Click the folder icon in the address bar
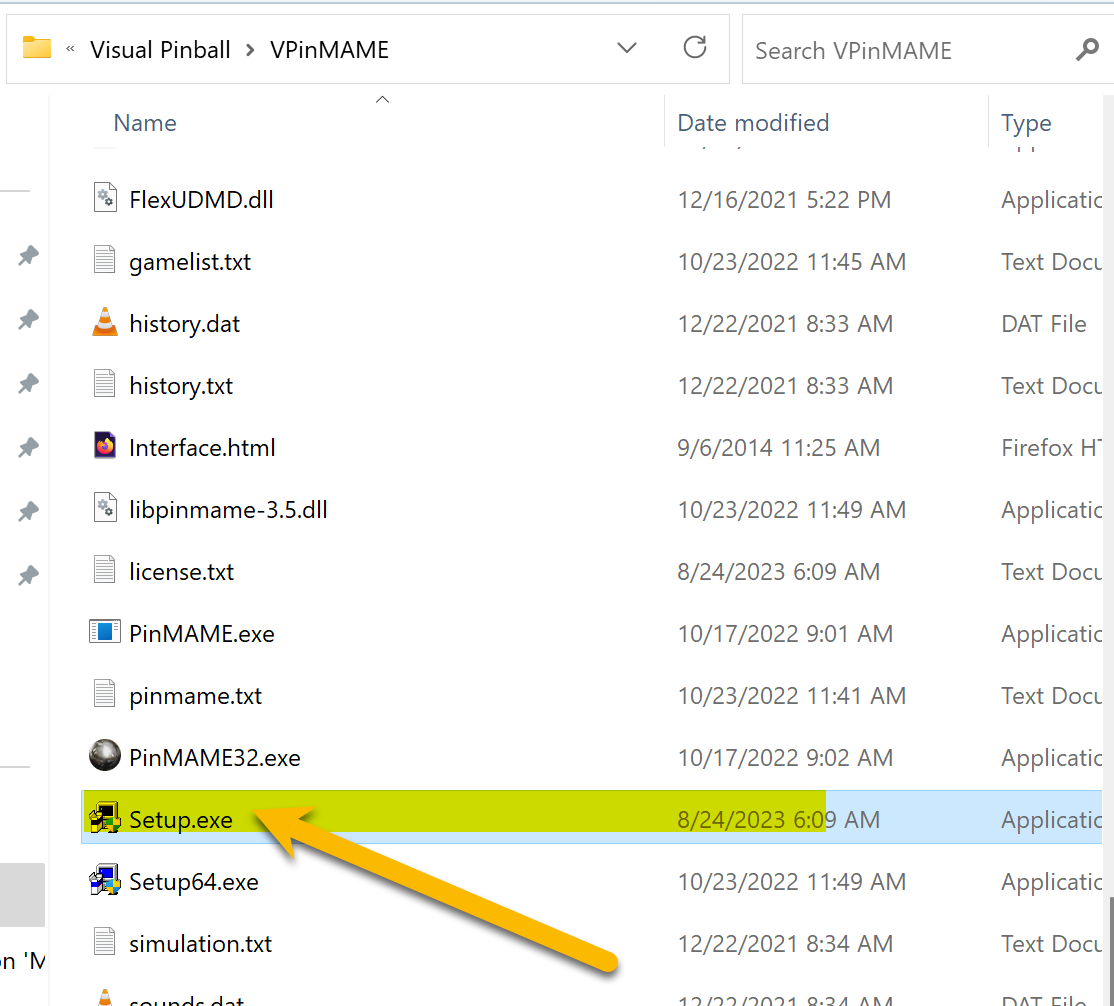This screenshot has height=1006, width=1114. tap(37, 47)
